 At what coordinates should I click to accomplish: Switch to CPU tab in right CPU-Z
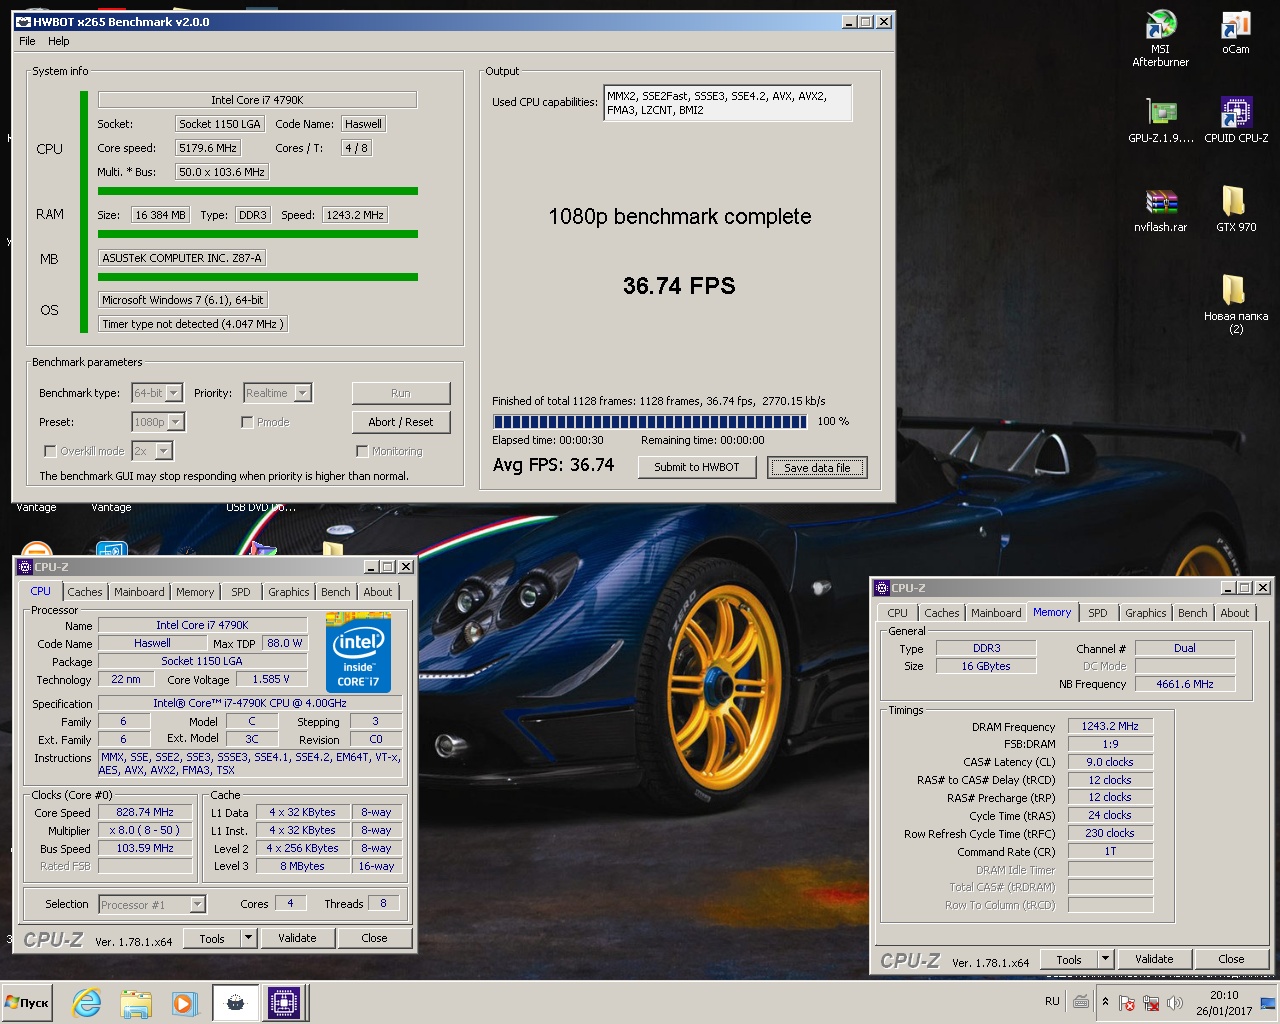[898, 613]
